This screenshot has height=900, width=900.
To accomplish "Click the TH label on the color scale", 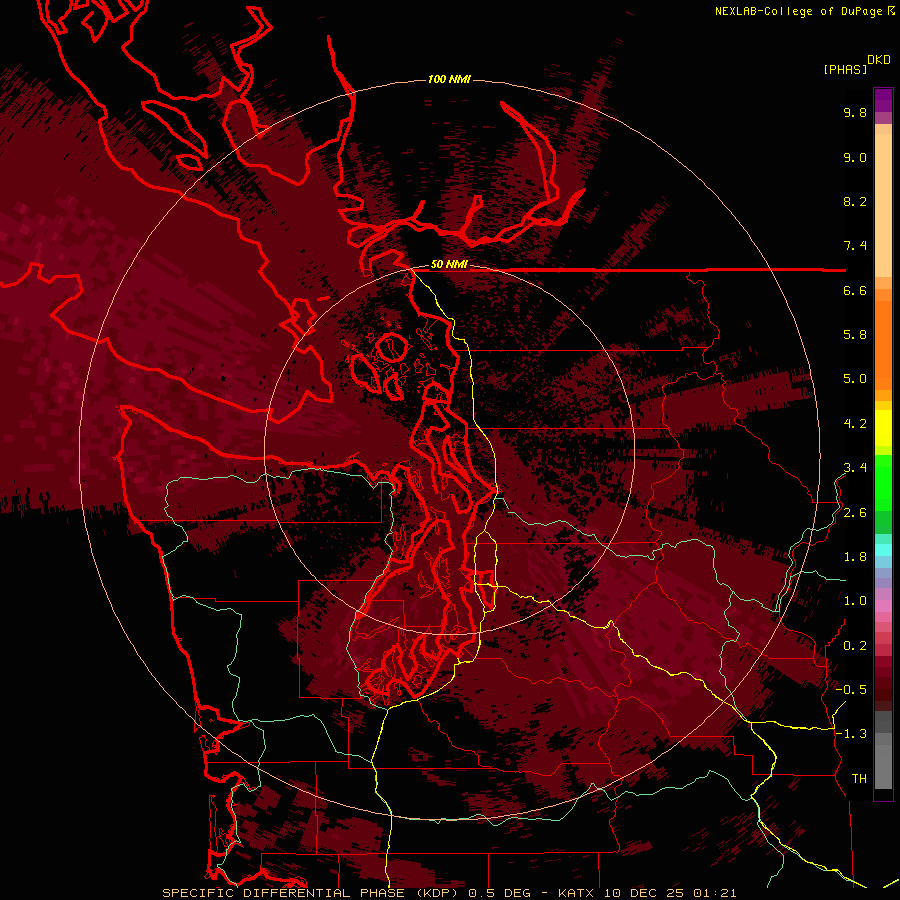I will click(859, 779).
